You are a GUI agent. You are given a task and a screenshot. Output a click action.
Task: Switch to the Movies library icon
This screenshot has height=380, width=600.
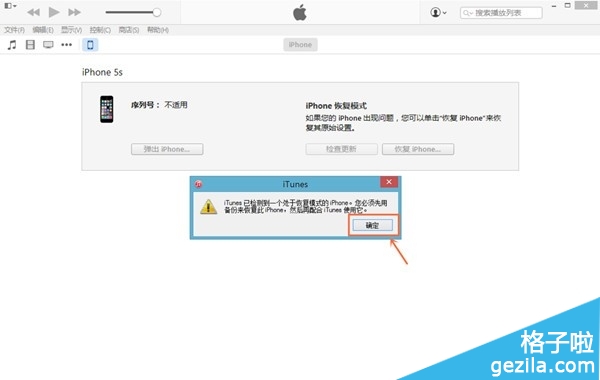(30, 45)
